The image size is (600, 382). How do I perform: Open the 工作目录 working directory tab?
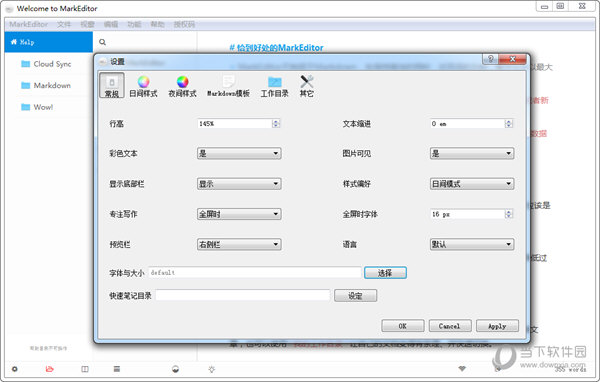pyautogui.click(x=274, y=86)
